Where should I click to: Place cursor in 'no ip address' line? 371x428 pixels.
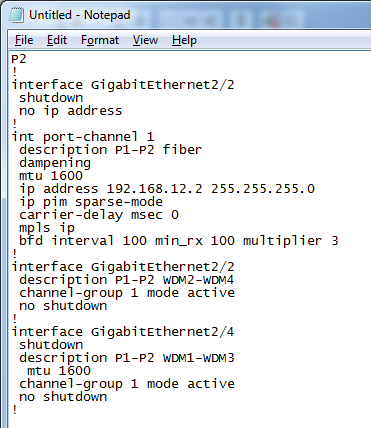click(71, 111)
